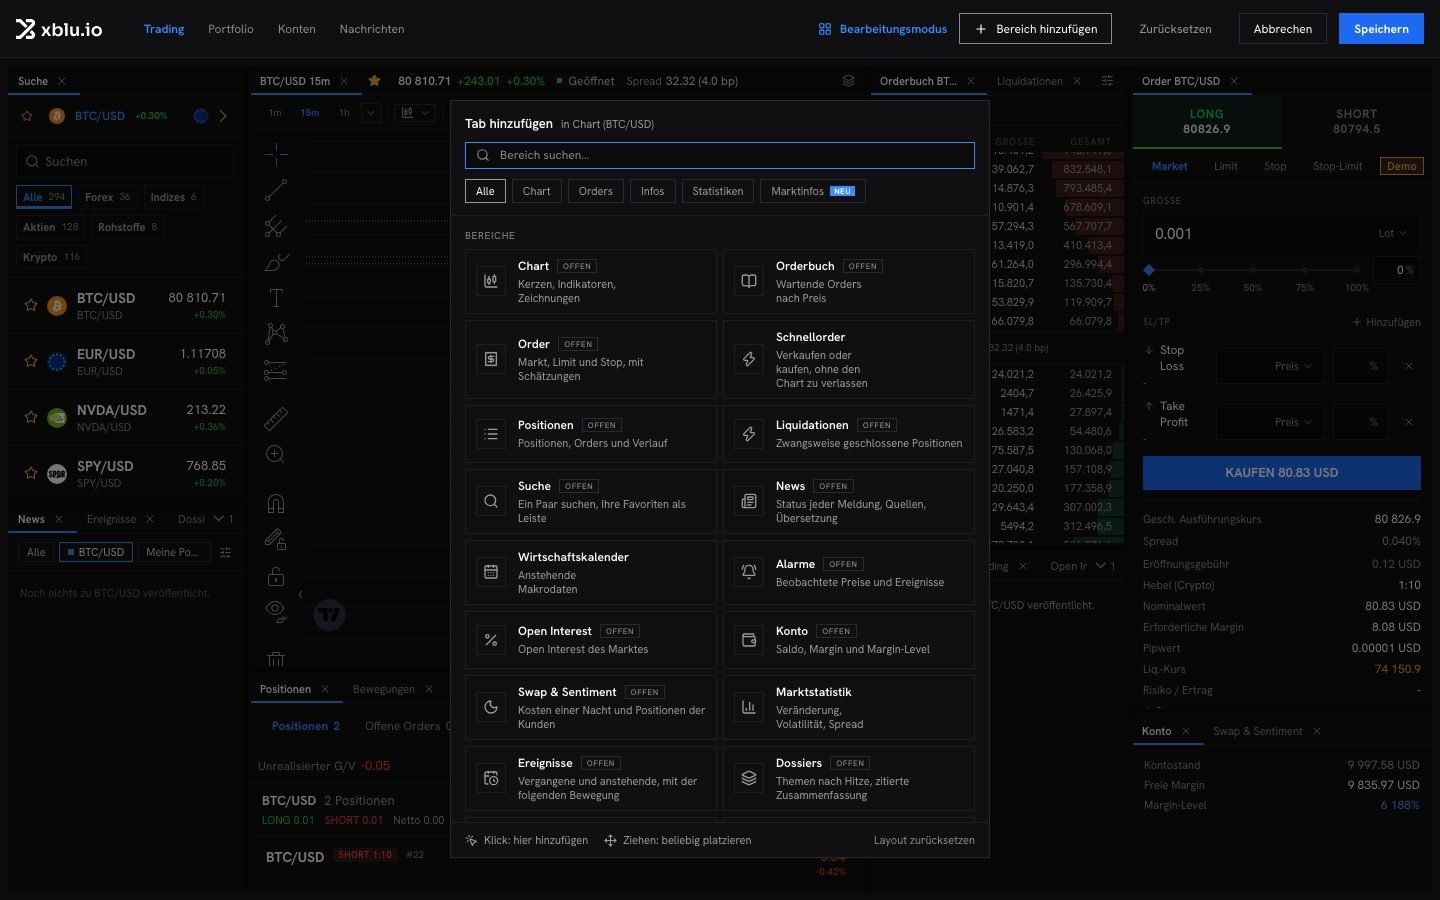Click the layers icon in chart header
The height and width of the screenshot is (900, 1440).
tap(848, 81)
